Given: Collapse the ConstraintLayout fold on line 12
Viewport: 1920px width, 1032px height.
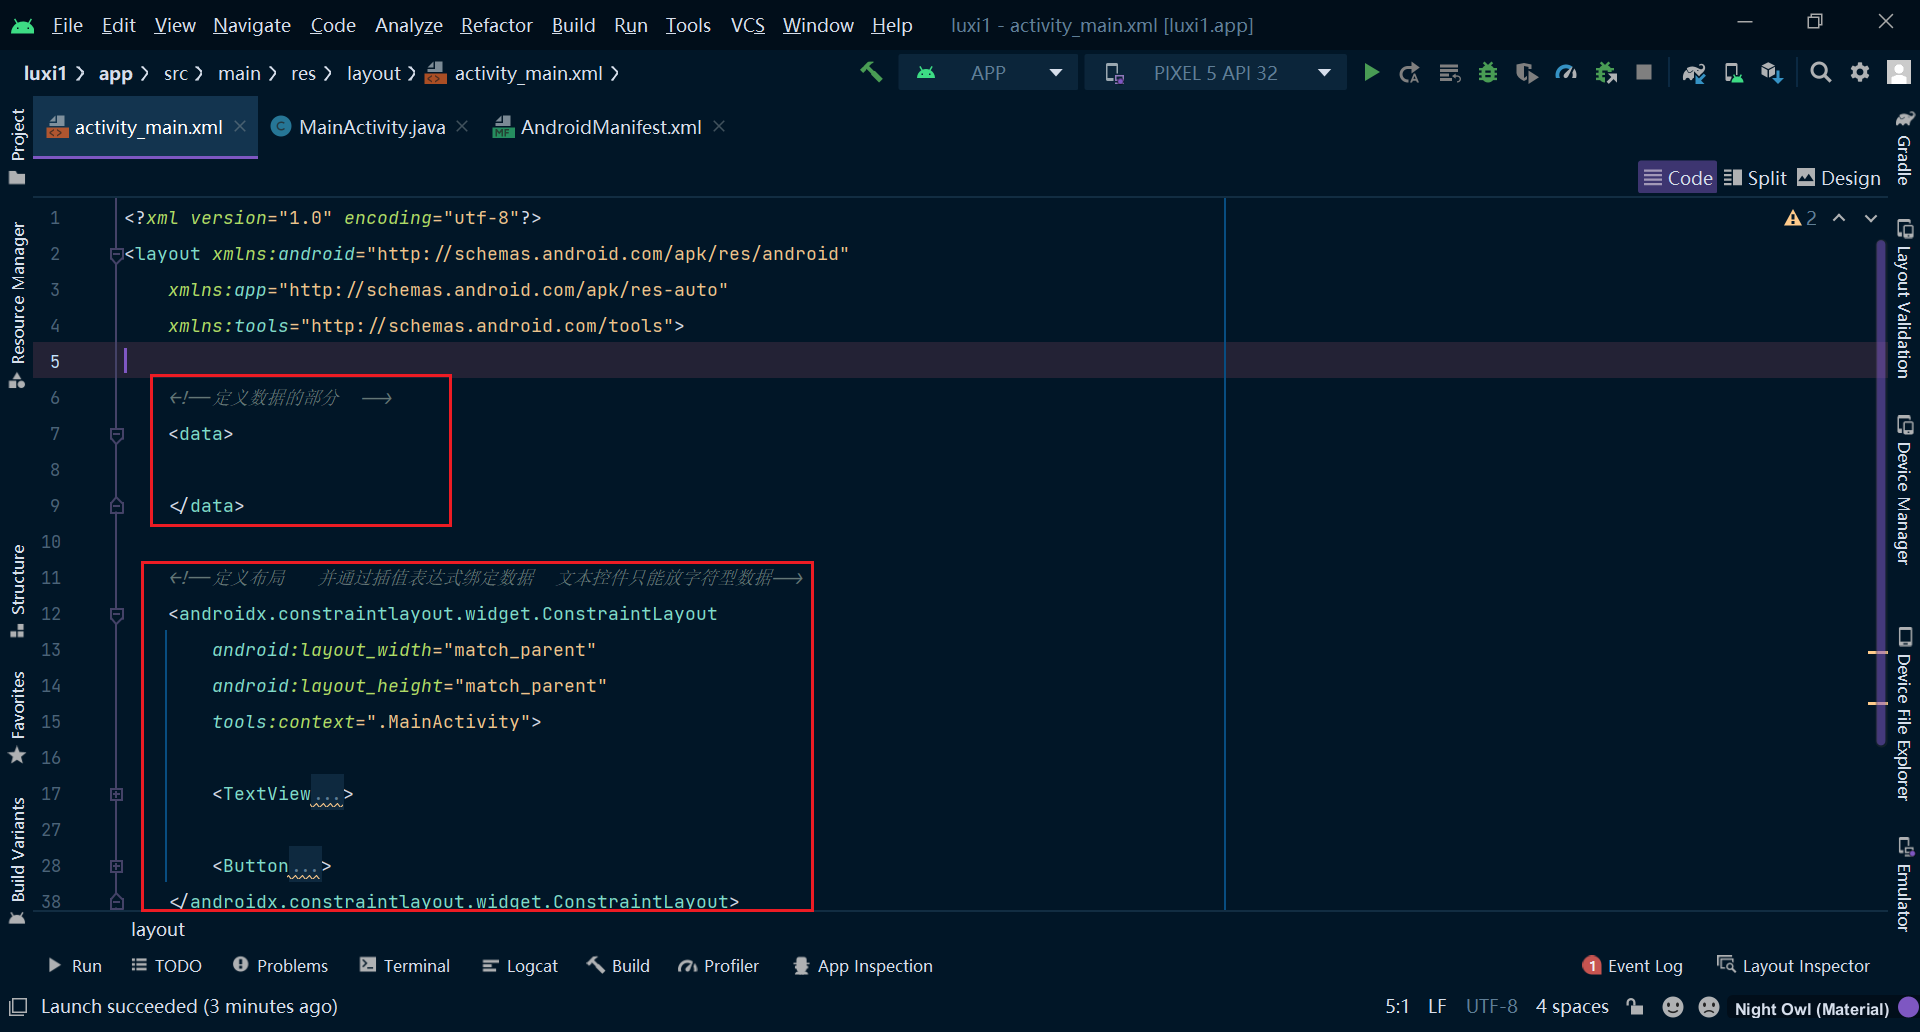Looking at the screenshot, I should (116, 615).
